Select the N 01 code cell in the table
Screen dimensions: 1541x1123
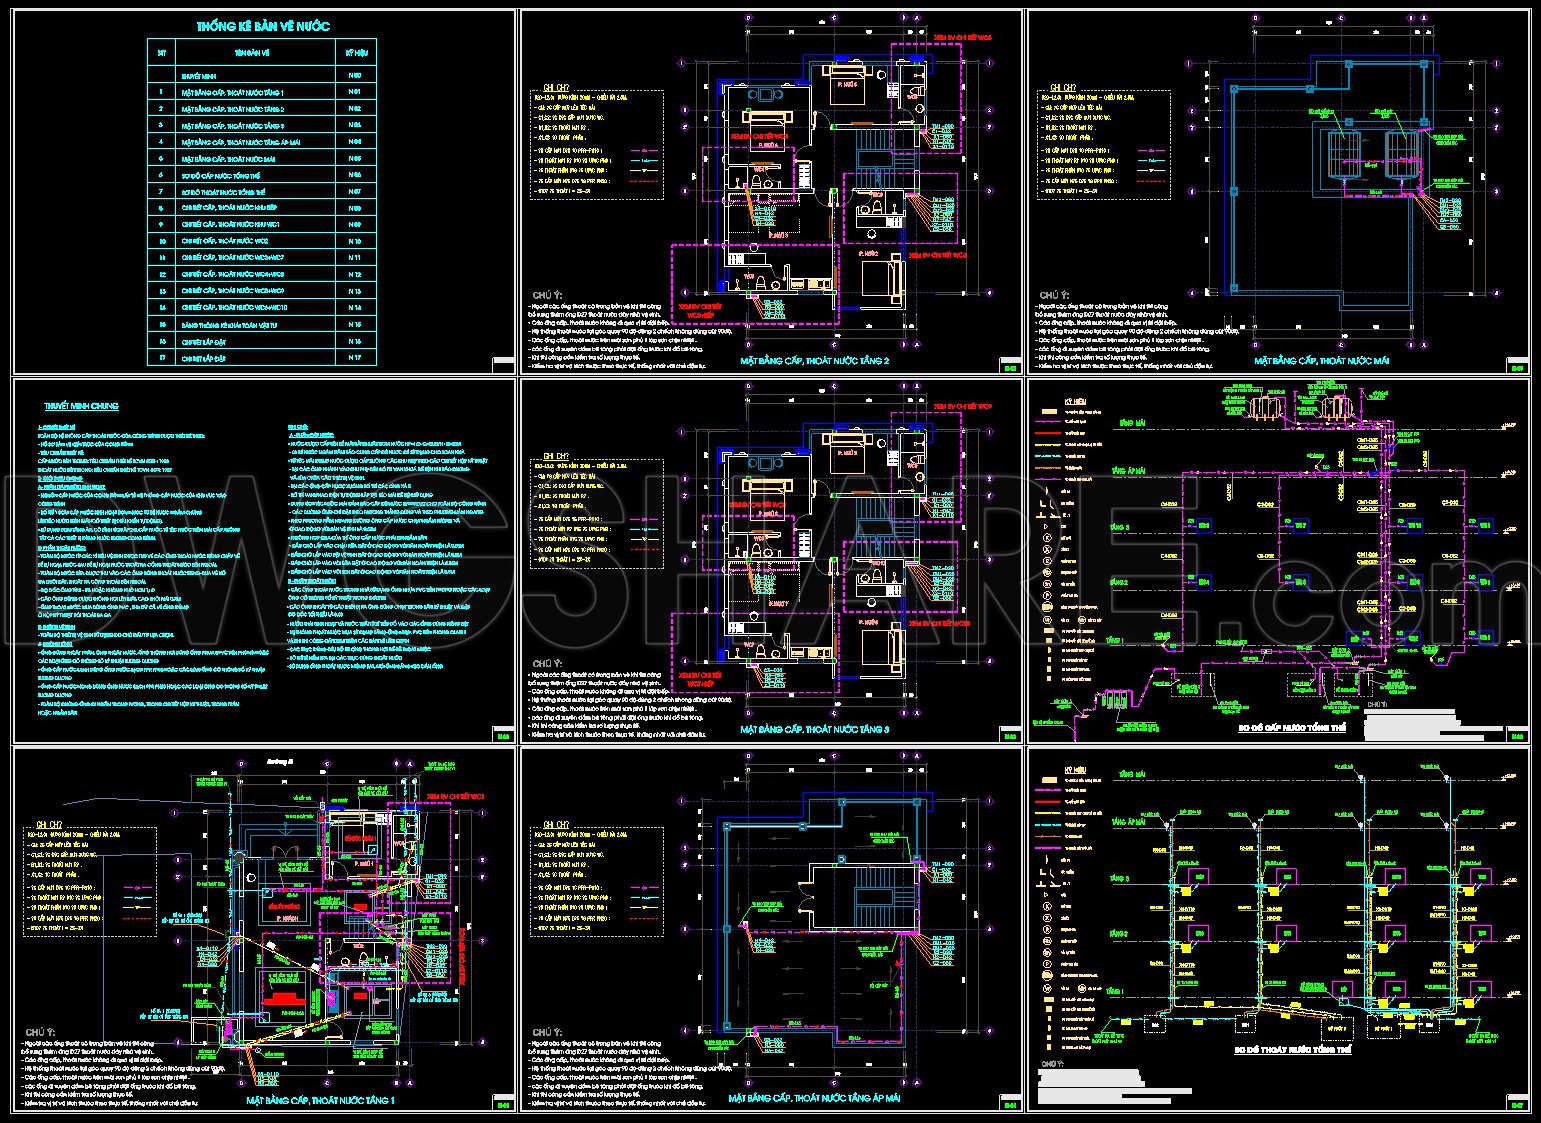tap(354, 92)
